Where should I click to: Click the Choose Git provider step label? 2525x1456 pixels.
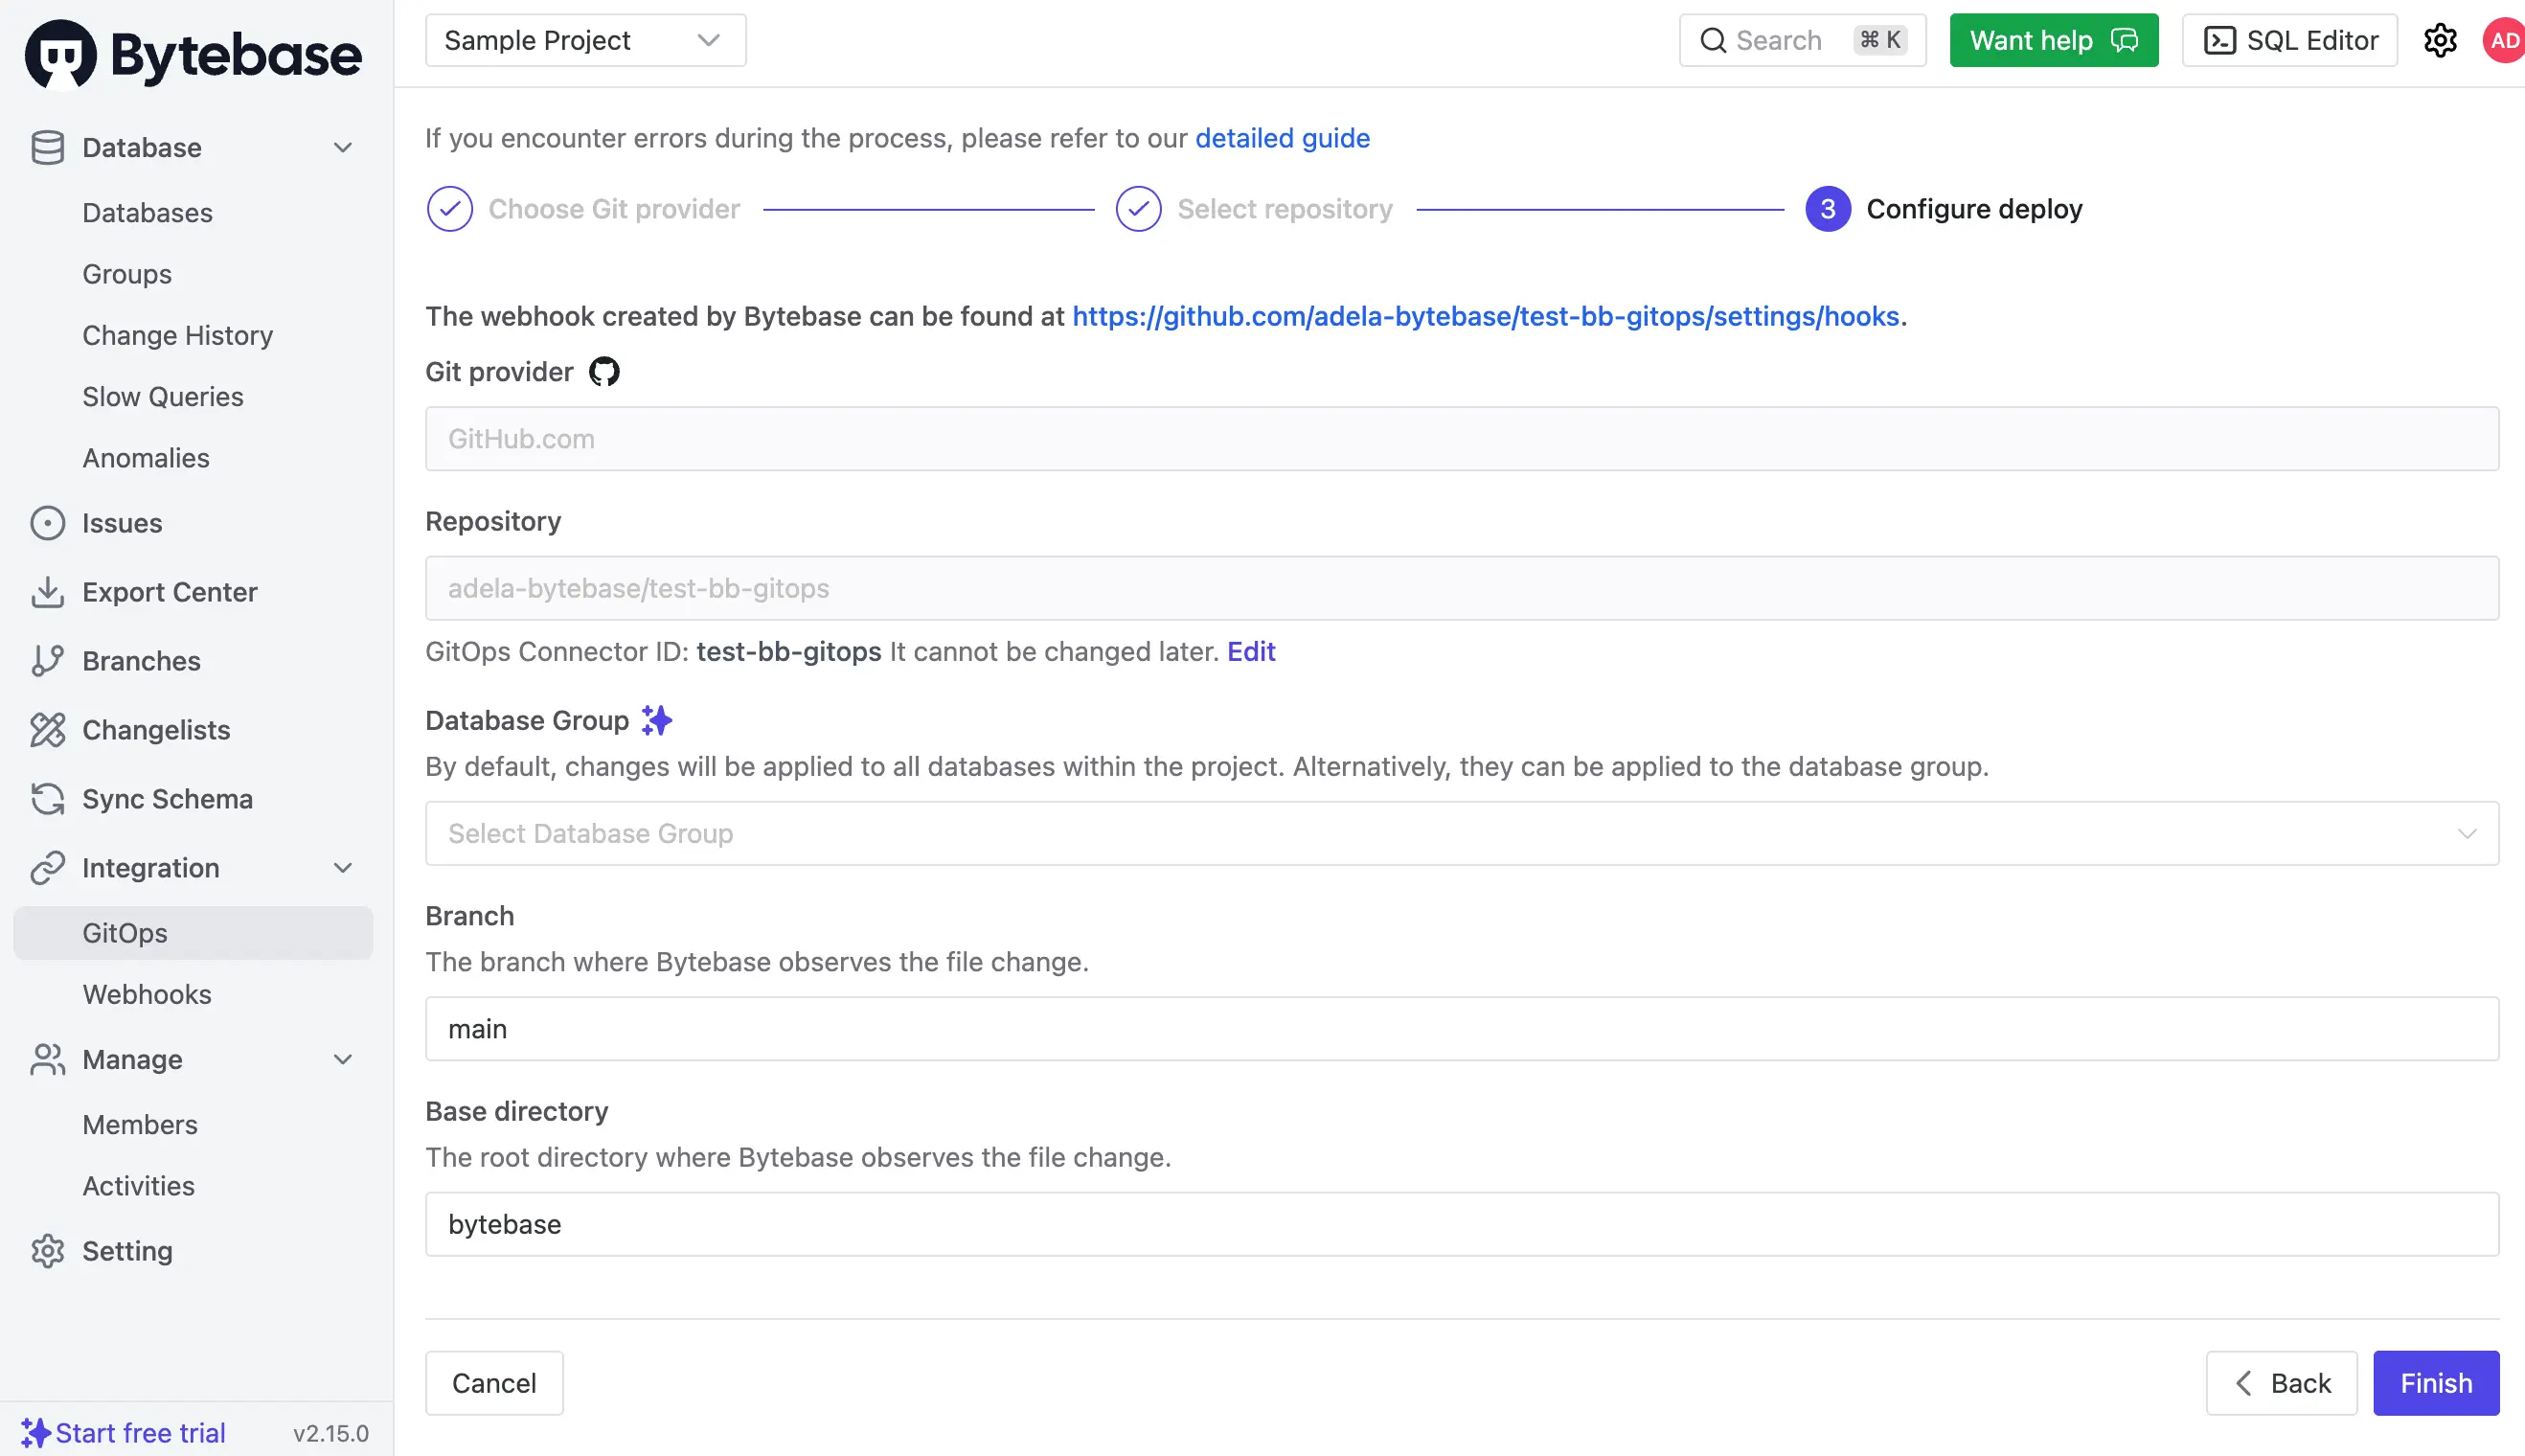tap(614, 209)
